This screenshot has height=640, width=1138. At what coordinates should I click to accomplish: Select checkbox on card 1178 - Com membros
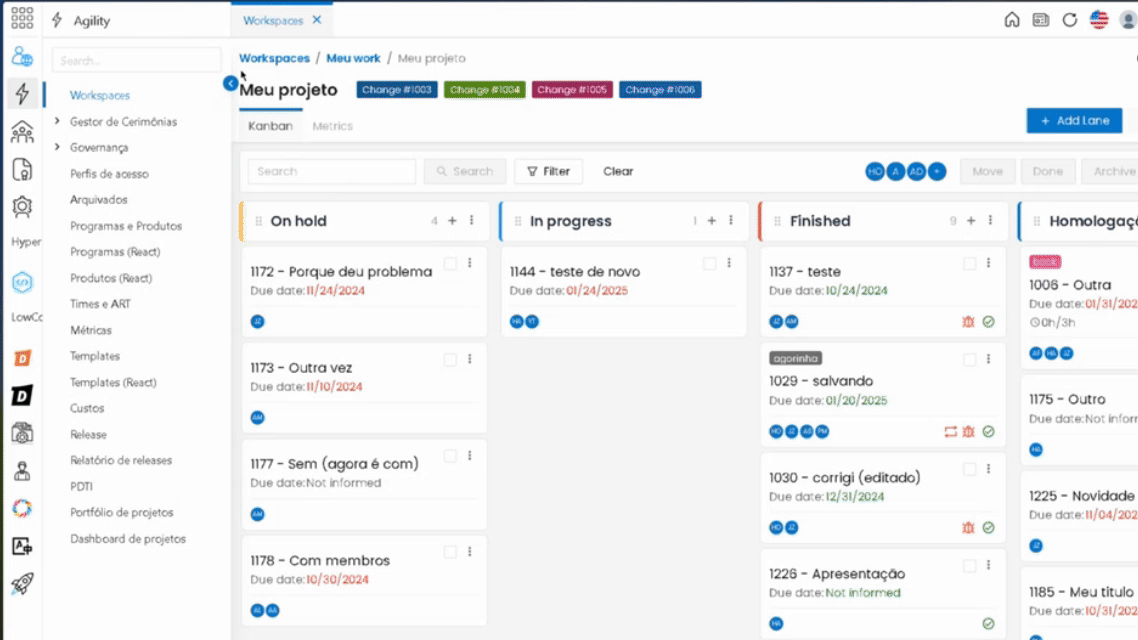(450, 552)
